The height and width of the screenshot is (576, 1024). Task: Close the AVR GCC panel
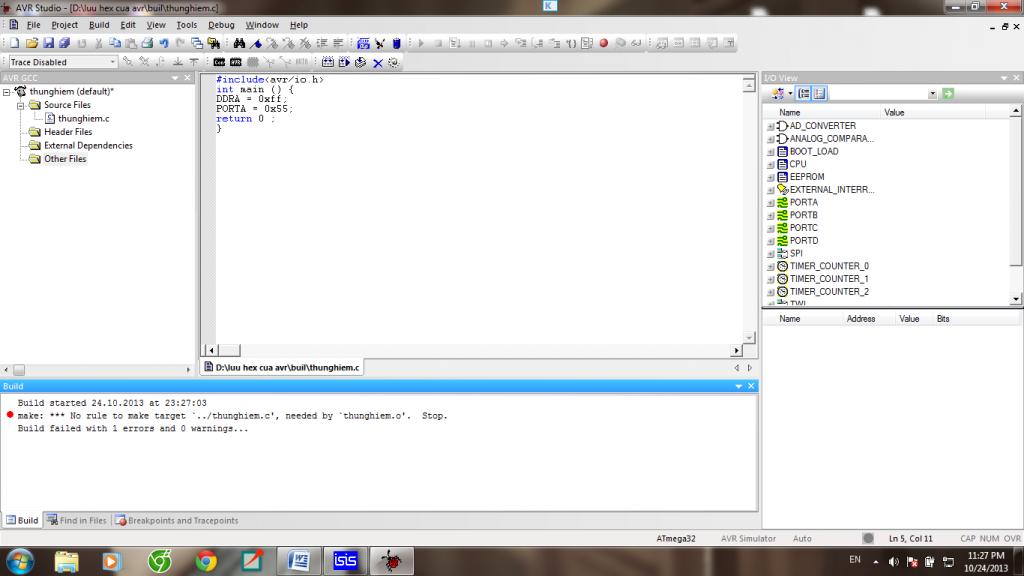[187, 78]
